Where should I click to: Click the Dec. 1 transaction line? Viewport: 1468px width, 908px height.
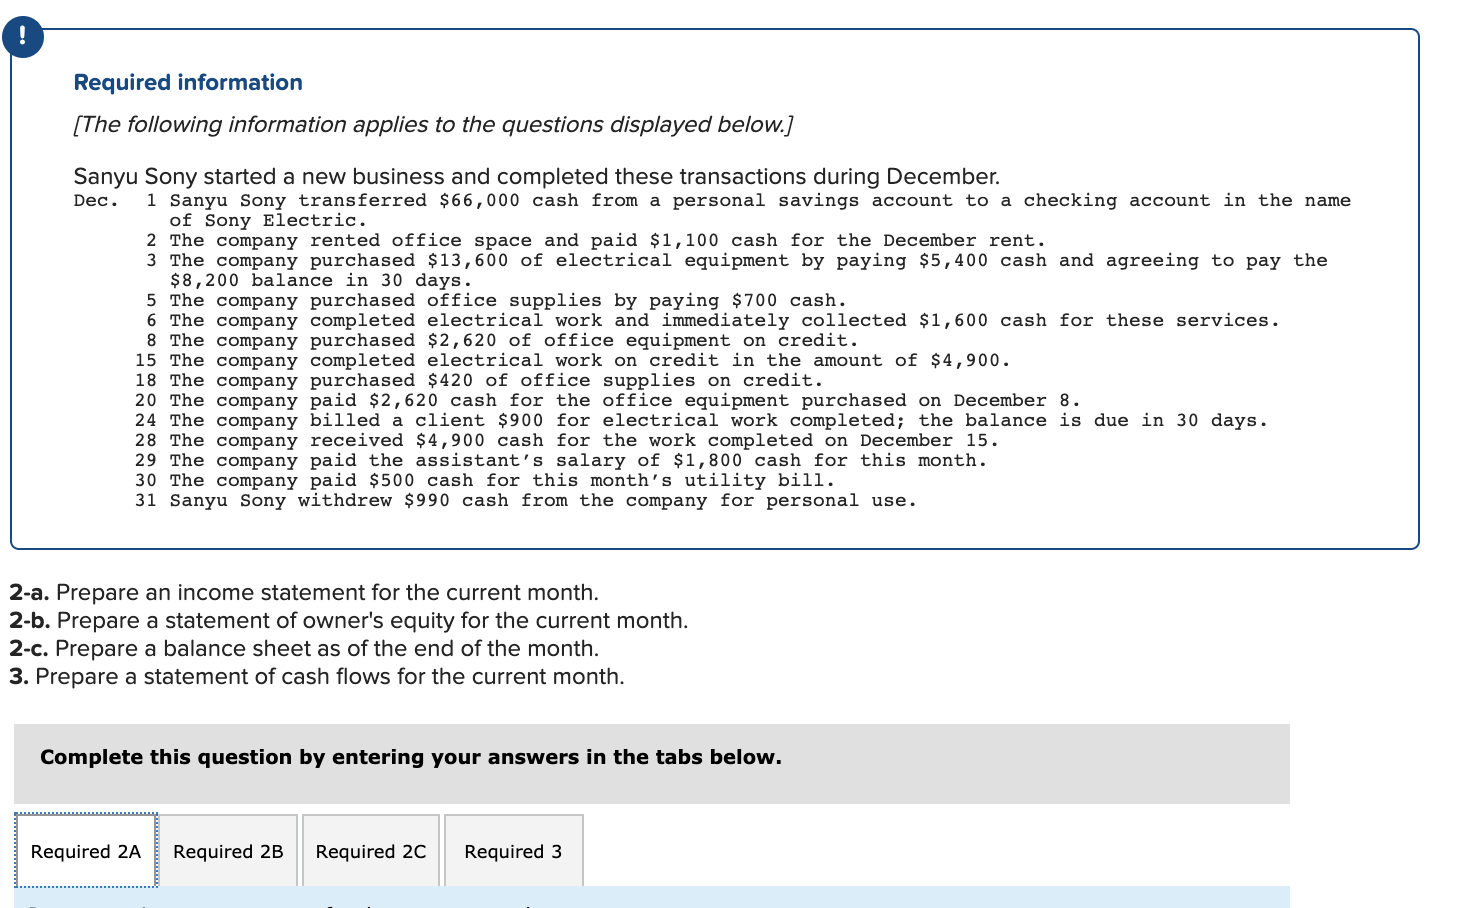[x=700, y=200]
